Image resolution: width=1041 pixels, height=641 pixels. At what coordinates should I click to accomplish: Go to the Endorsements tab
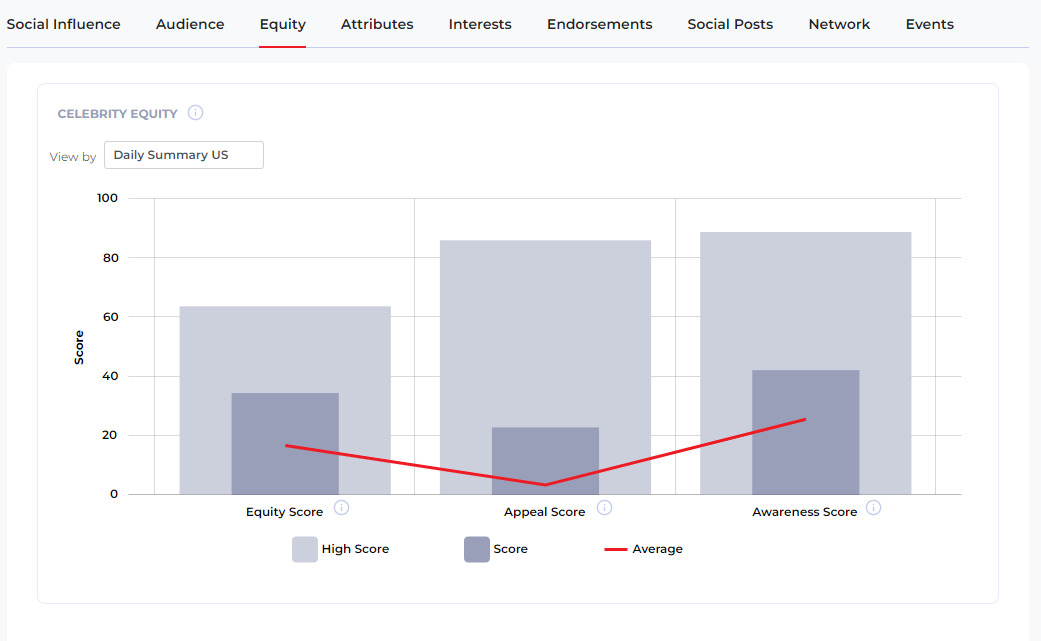click(x=599, y=24)
